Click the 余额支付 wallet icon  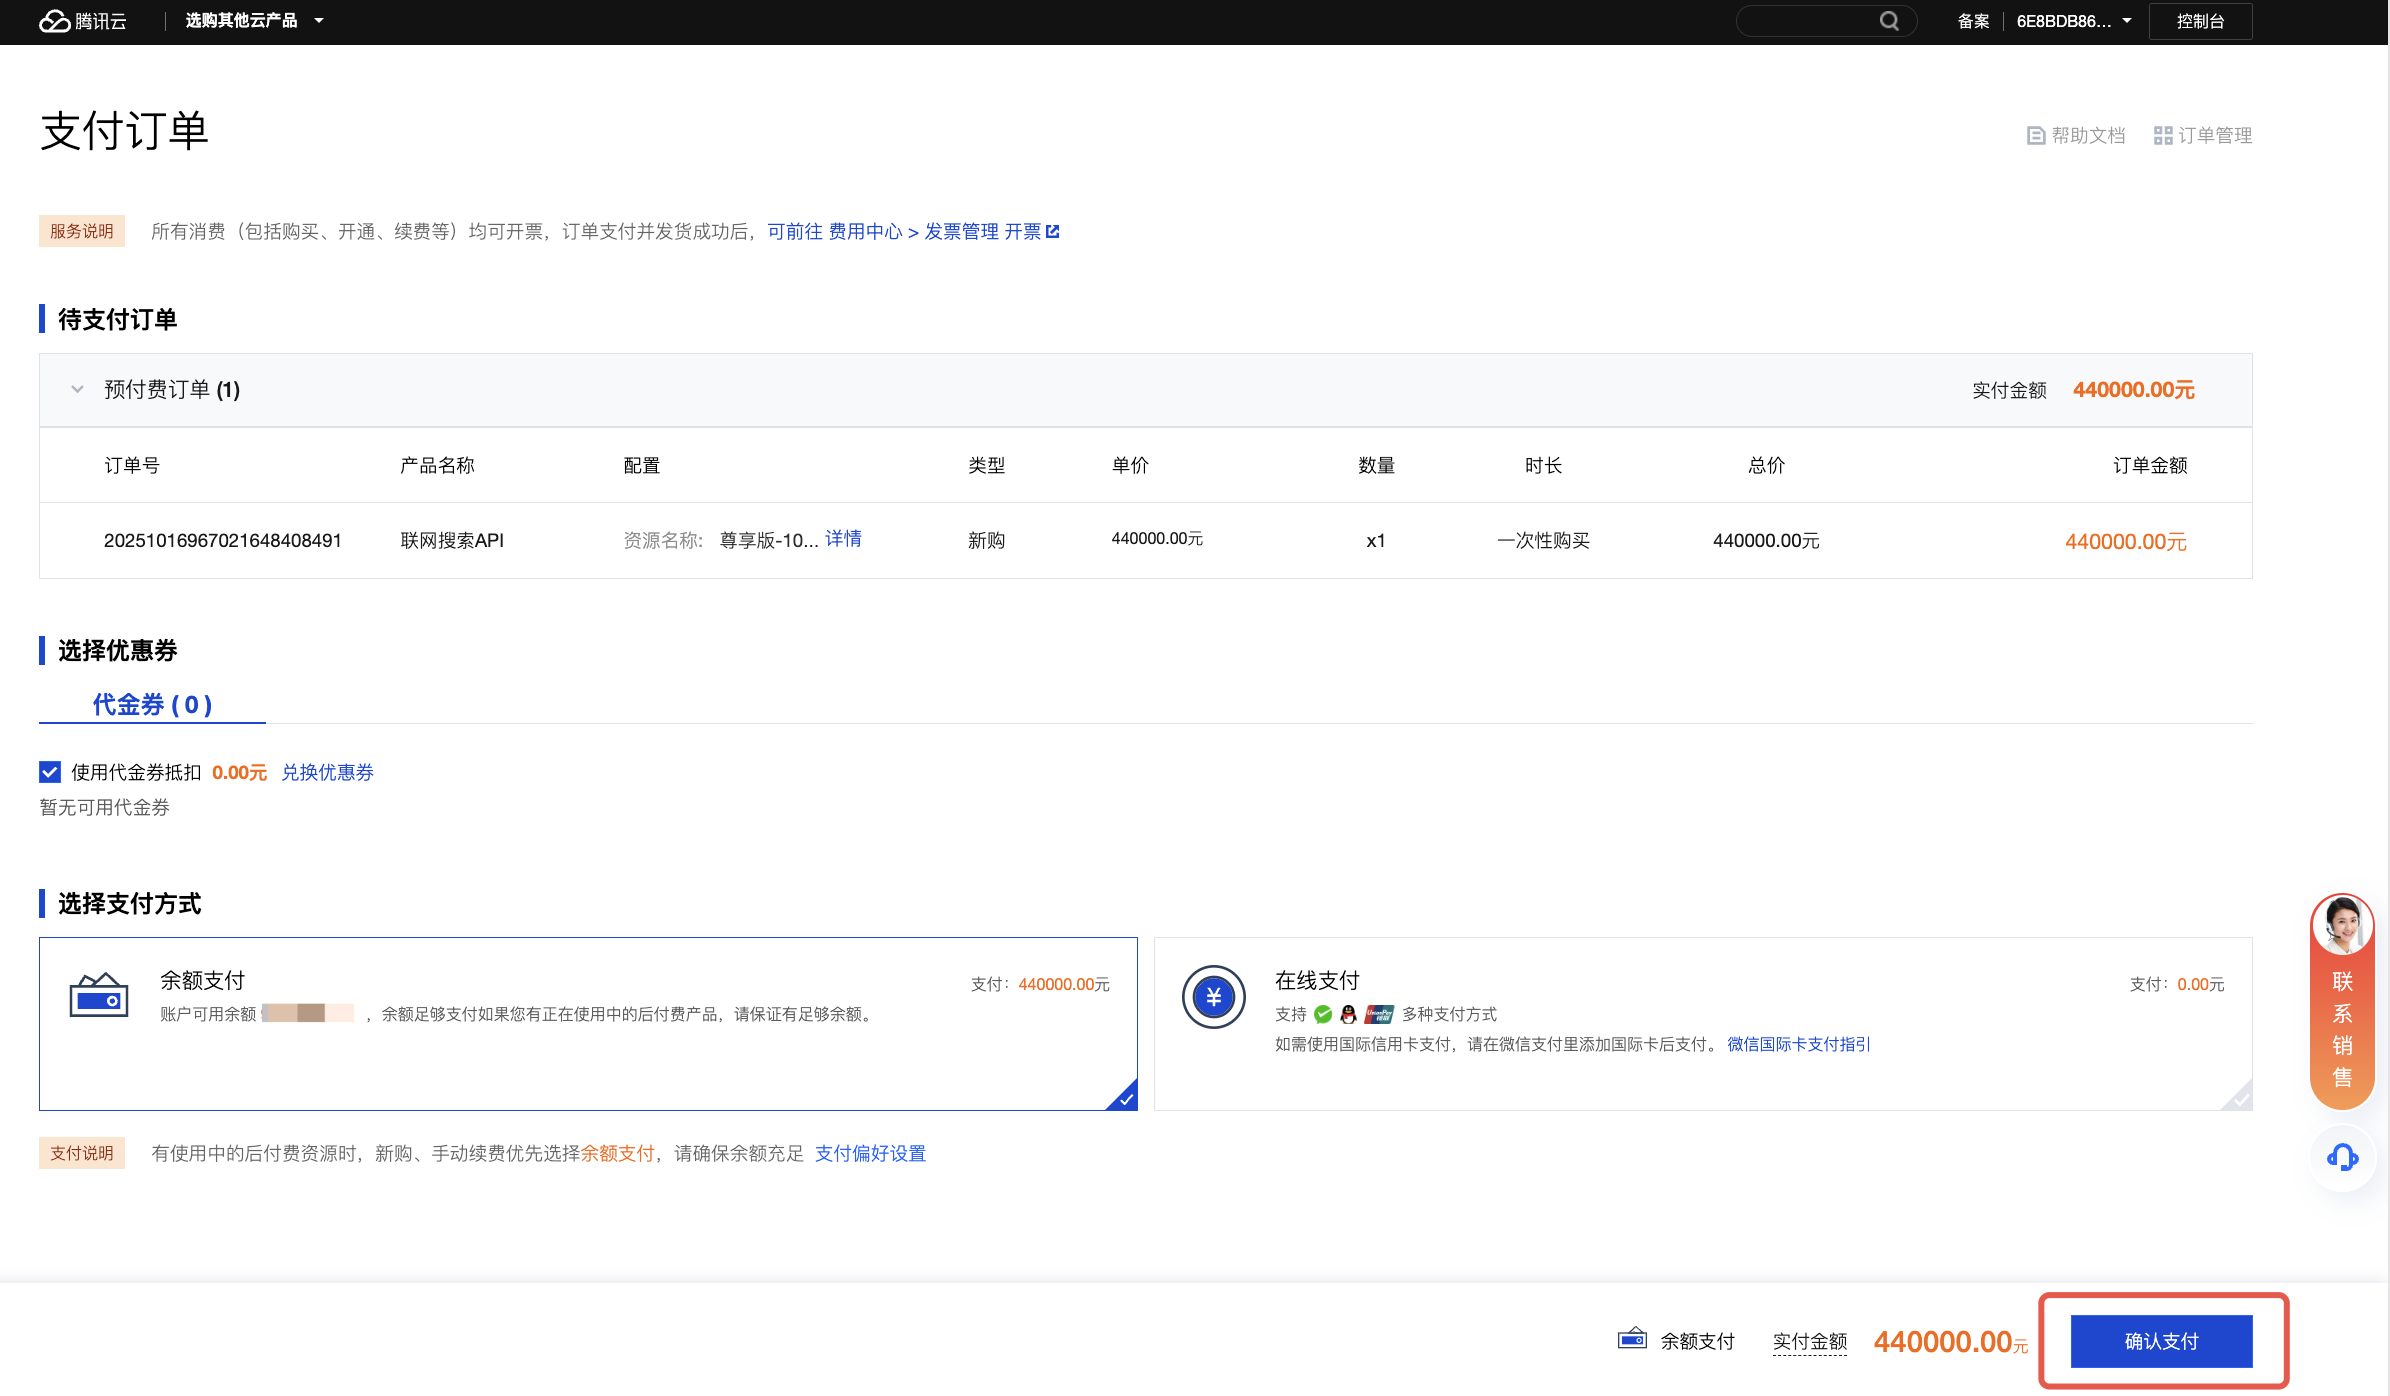pos(98,996)
